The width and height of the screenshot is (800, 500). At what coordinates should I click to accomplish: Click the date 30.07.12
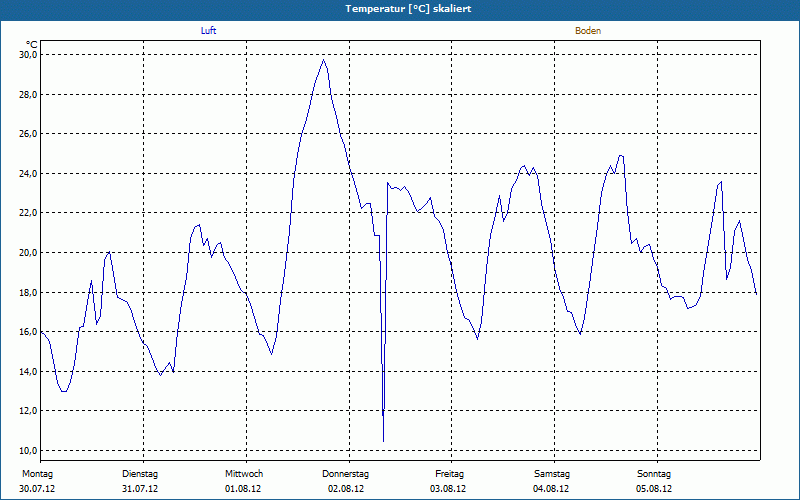pyautogui.click(x=37, y=489)
